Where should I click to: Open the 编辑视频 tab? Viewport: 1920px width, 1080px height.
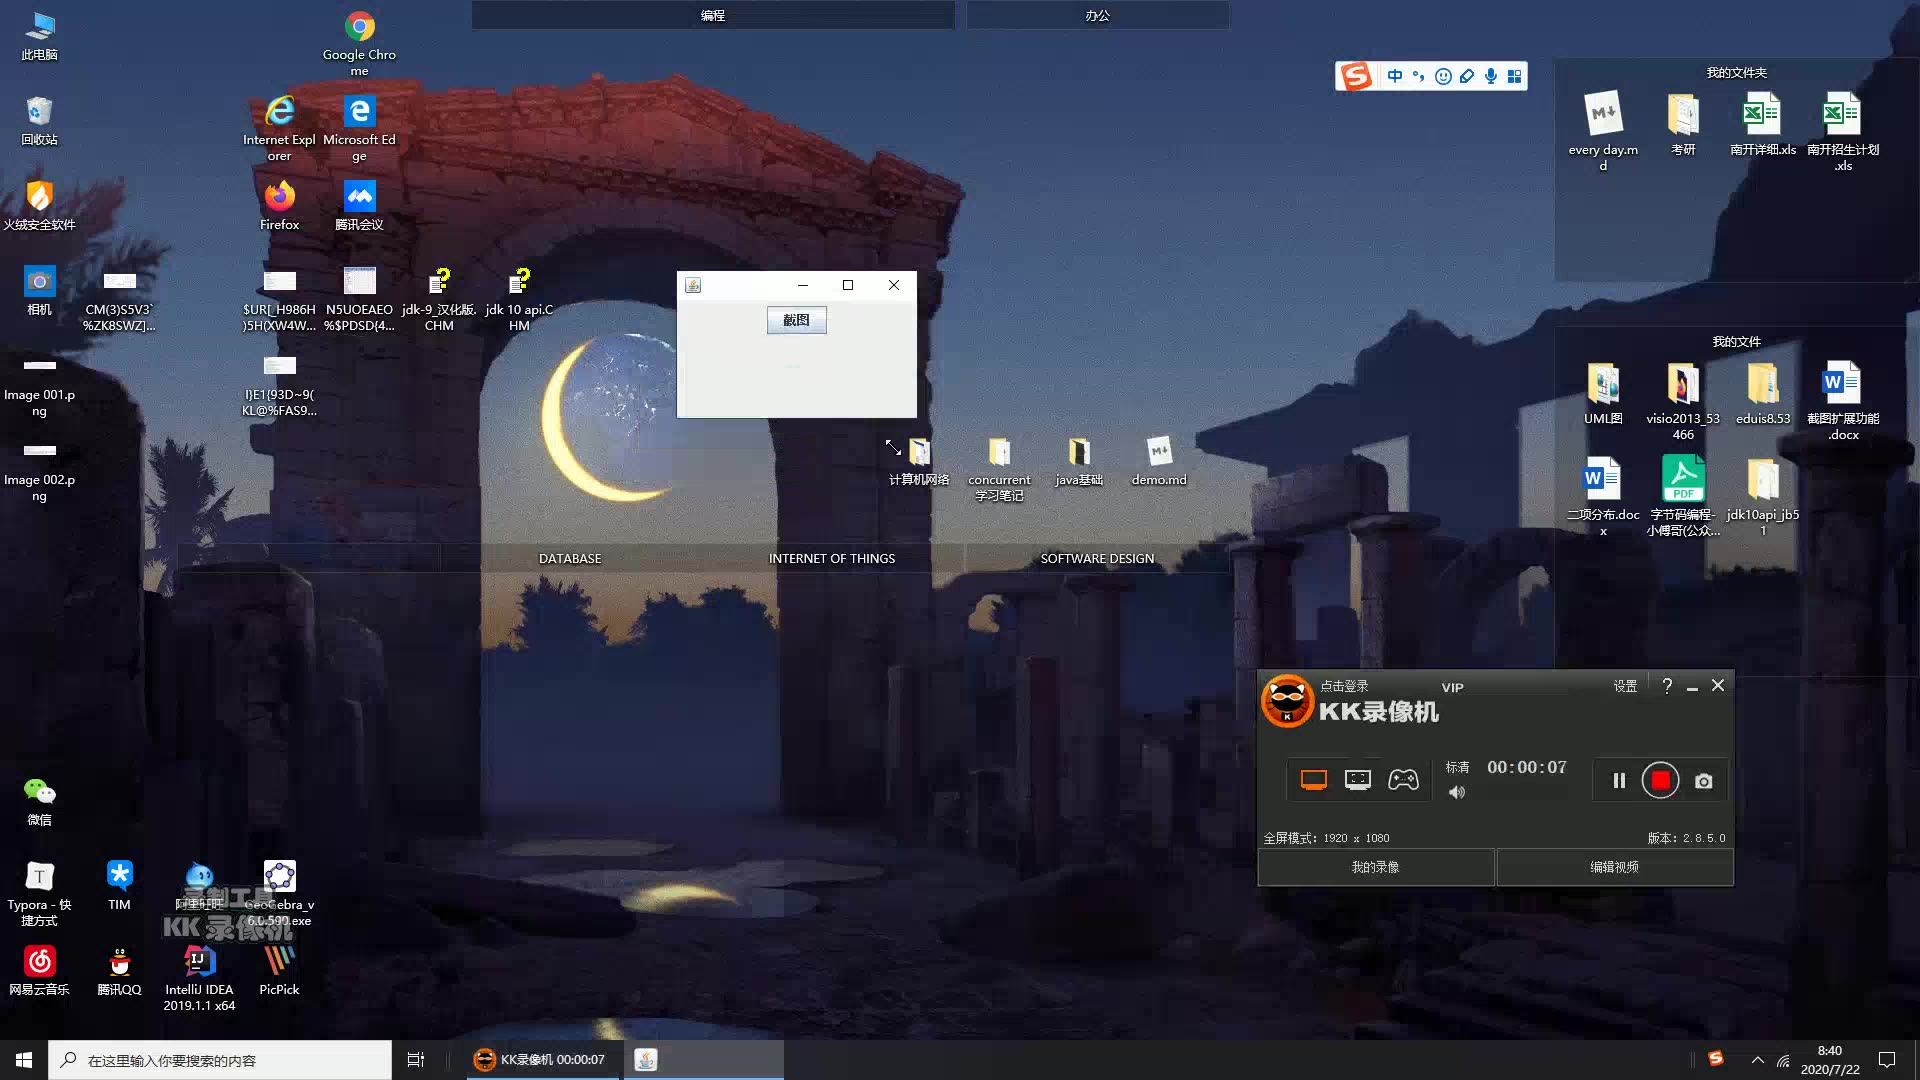1614,867
